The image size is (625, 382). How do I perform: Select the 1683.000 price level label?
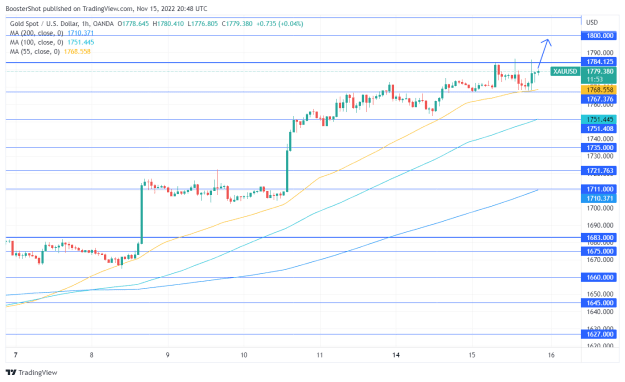pos(599,238)
